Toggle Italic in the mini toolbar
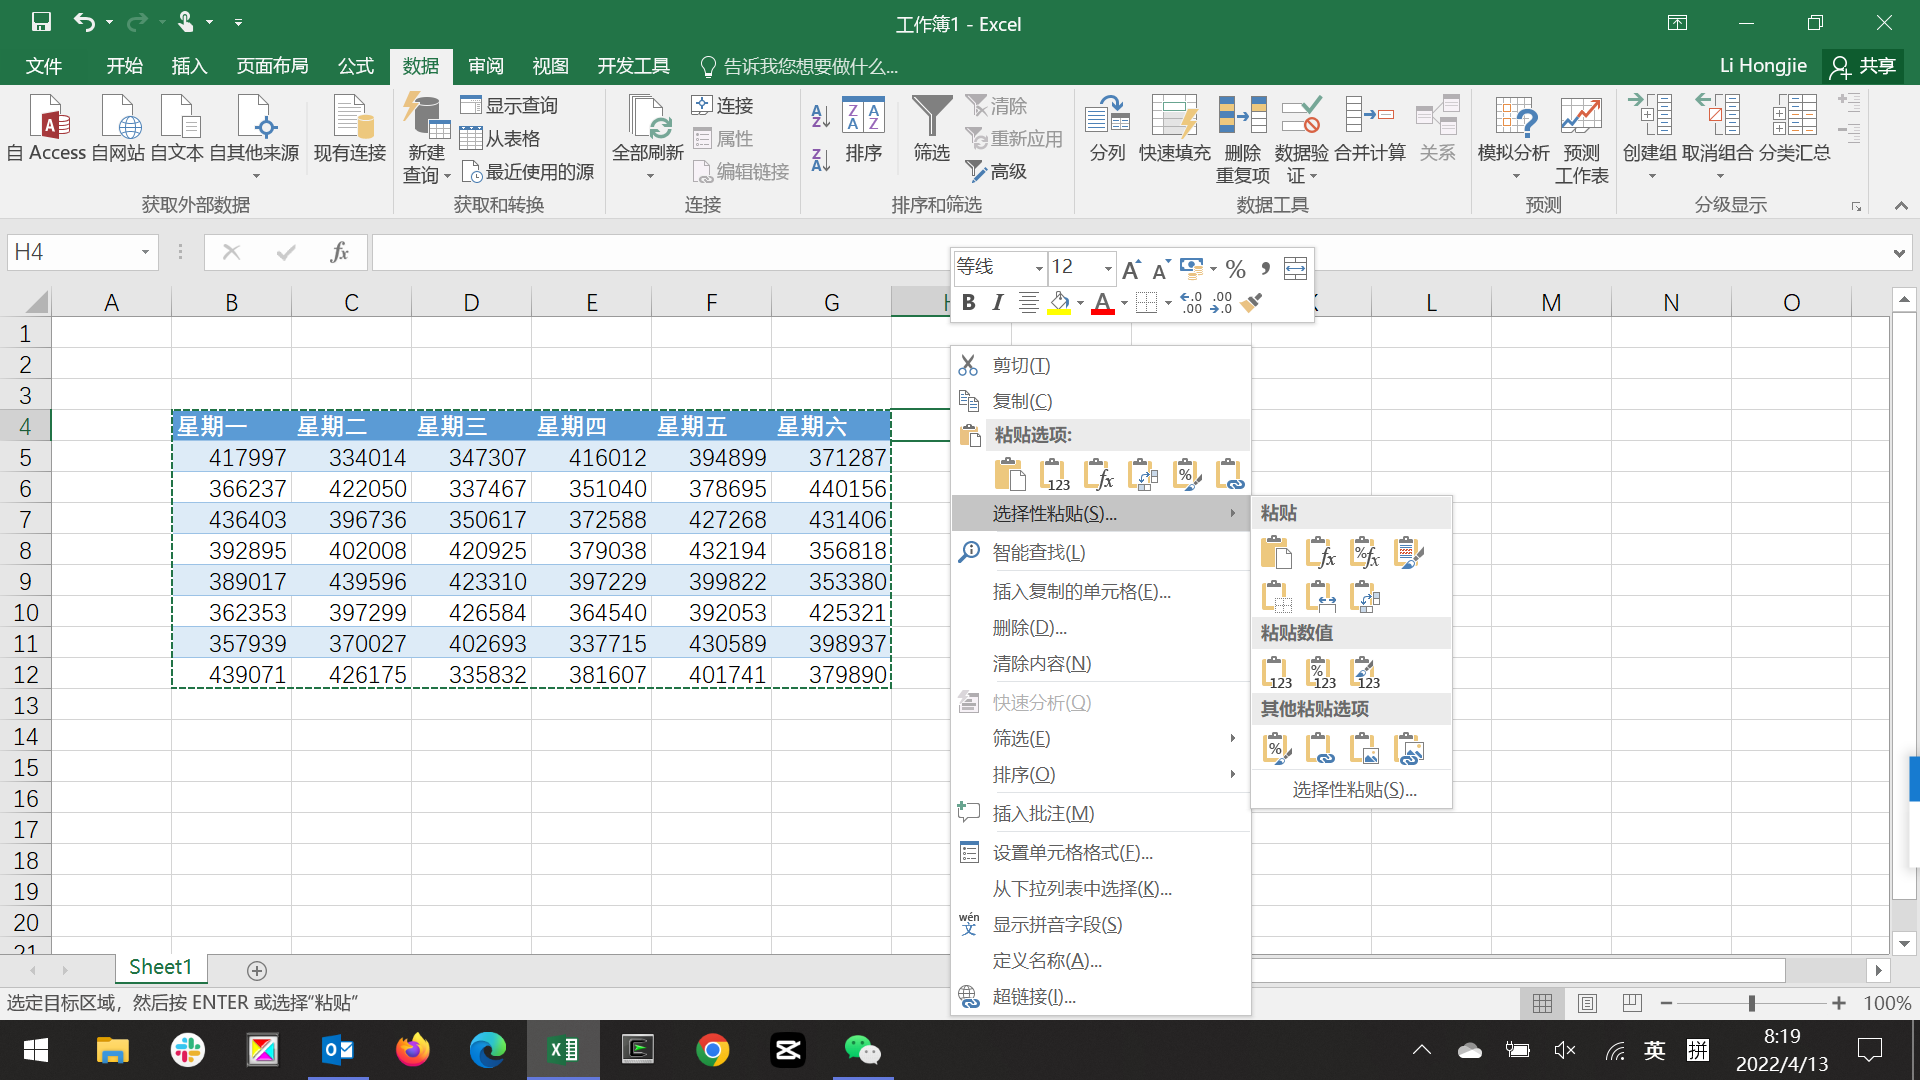1920x1080 pixels. coord(997,303)
